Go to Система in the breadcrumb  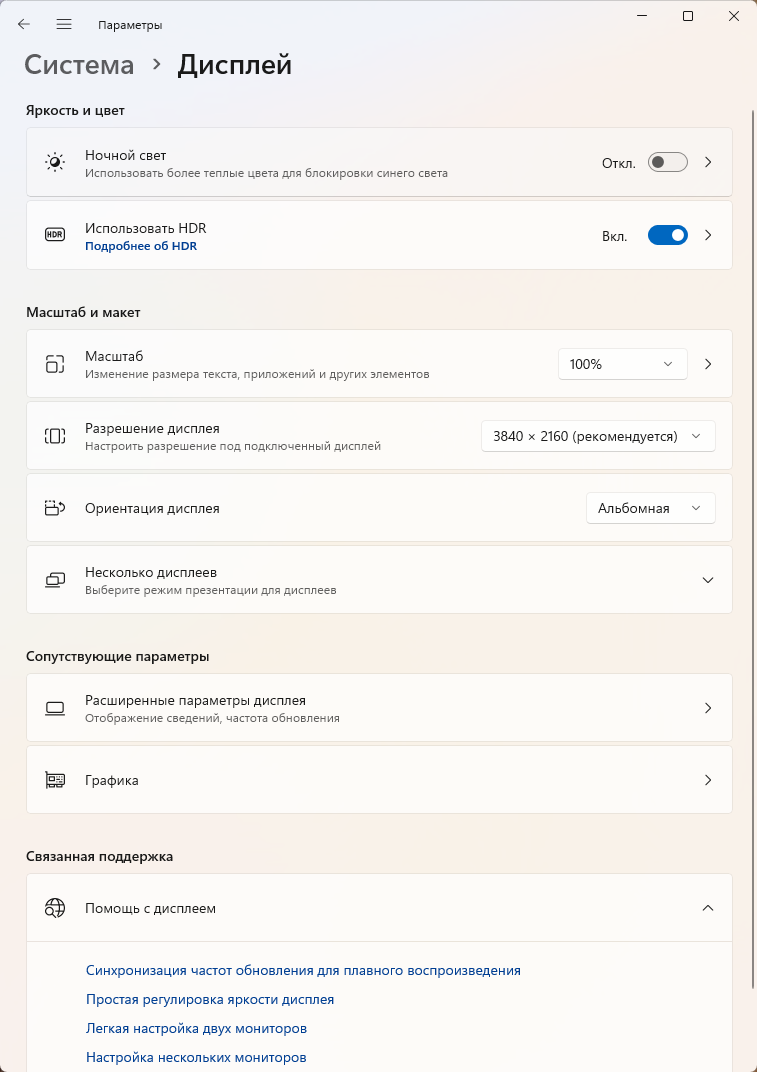[x=79, y=65]
